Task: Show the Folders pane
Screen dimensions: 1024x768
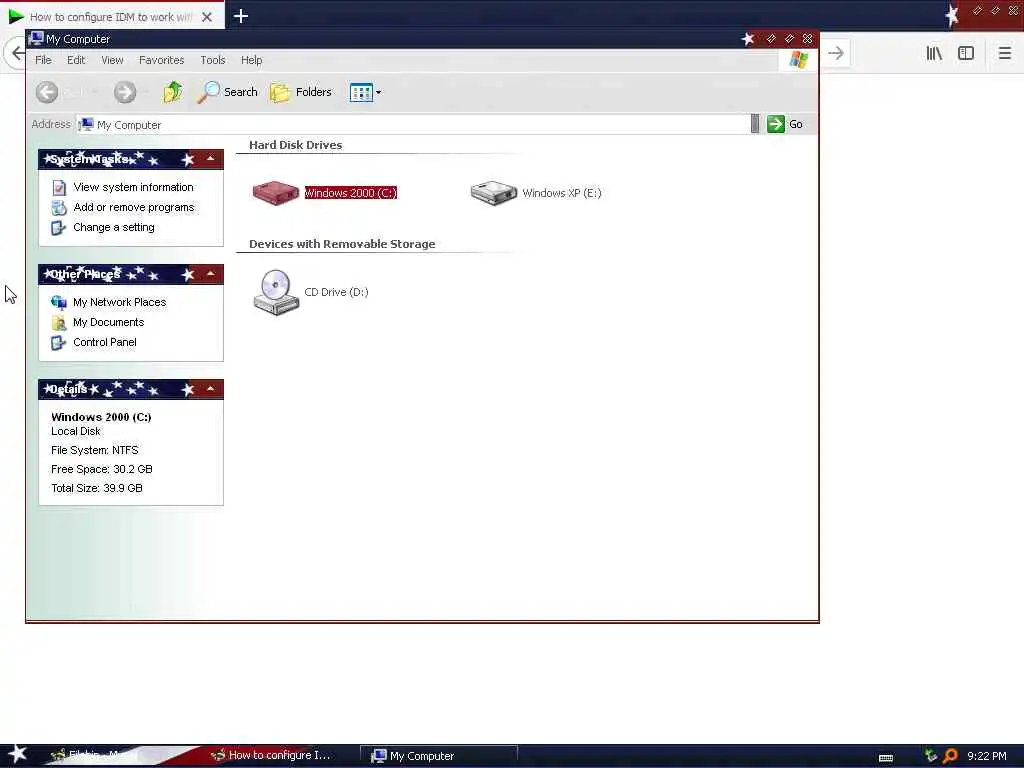Action: click(x=301, y=92)
